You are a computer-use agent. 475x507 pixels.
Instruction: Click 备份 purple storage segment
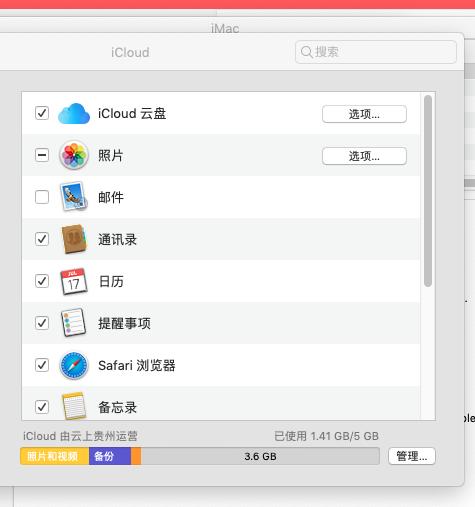click(x=110, y=456)
